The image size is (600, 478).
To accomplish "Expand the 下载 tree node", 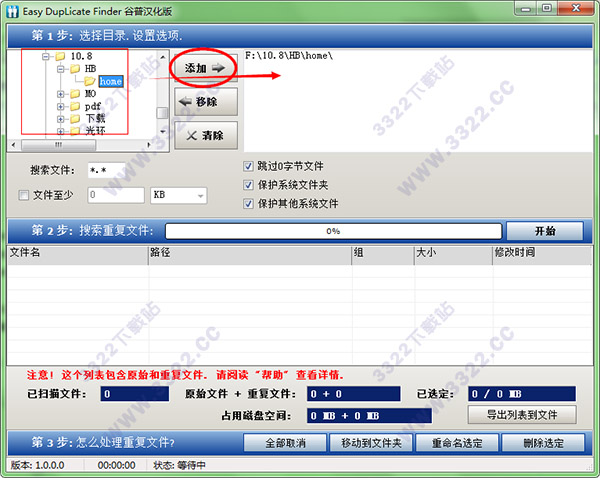I will (x=60, y=119).
